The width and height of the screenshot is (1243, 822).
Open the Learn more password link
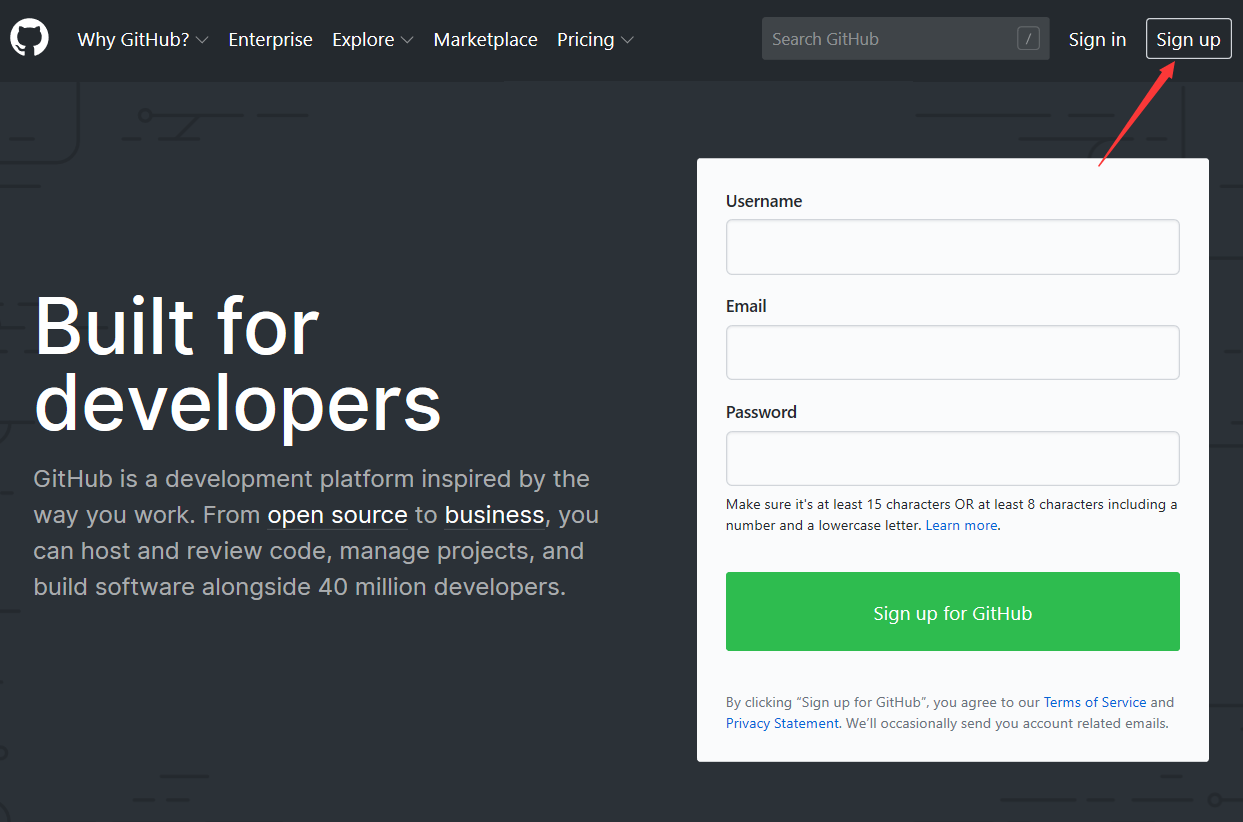(x=961, y=525)
